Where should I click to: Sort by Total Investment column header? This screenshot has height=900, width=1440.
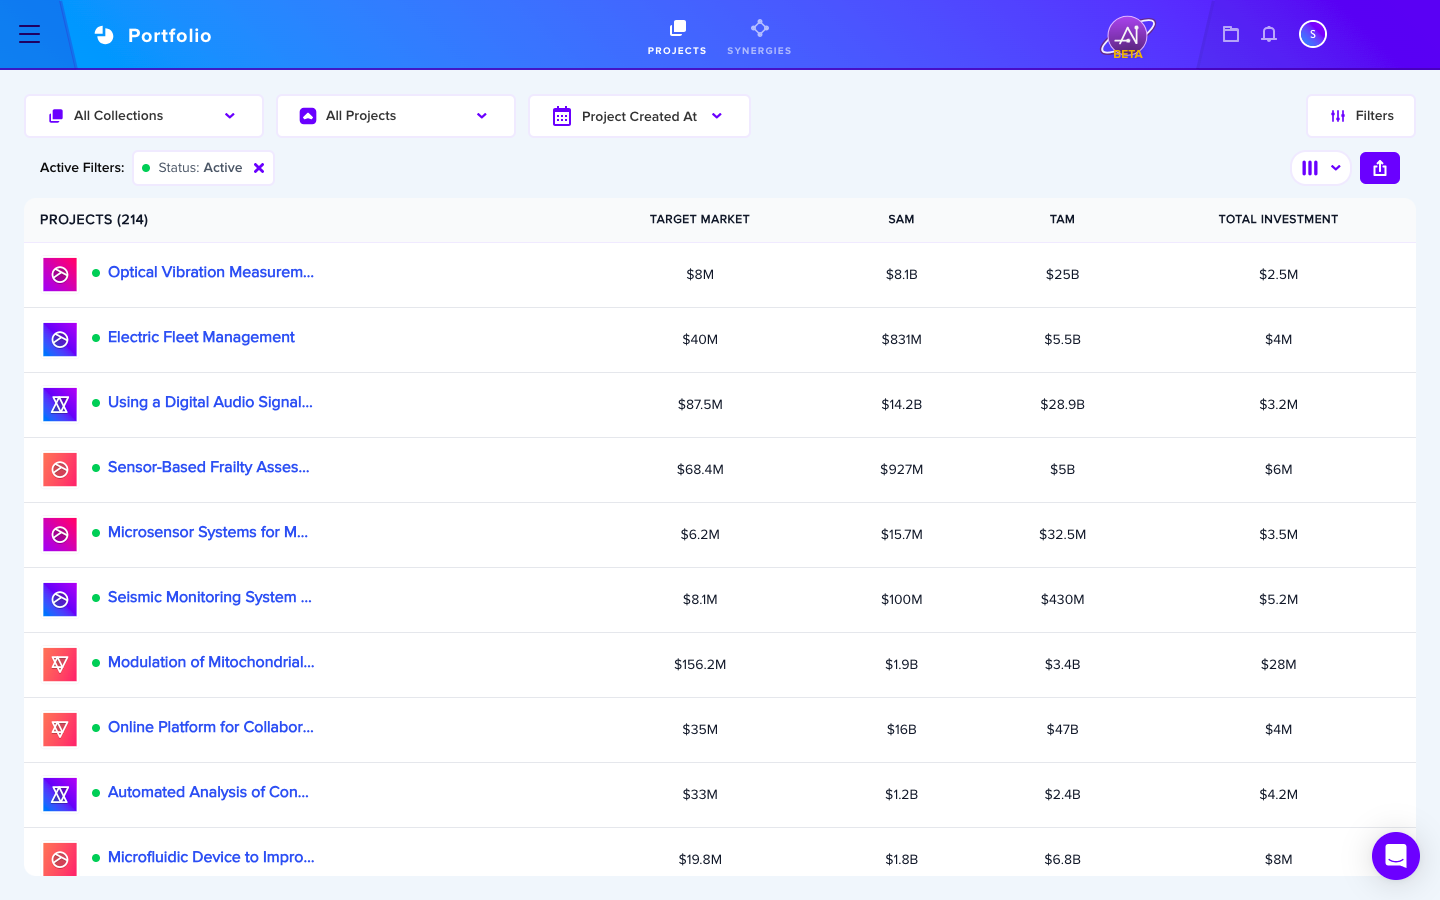pos(1278,219)
